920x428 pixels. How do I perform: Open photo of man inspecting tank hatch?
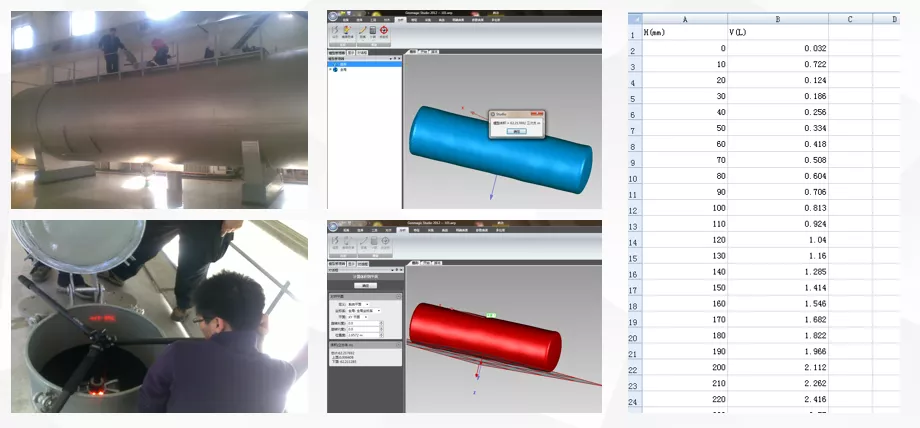(x=160, y=316)
